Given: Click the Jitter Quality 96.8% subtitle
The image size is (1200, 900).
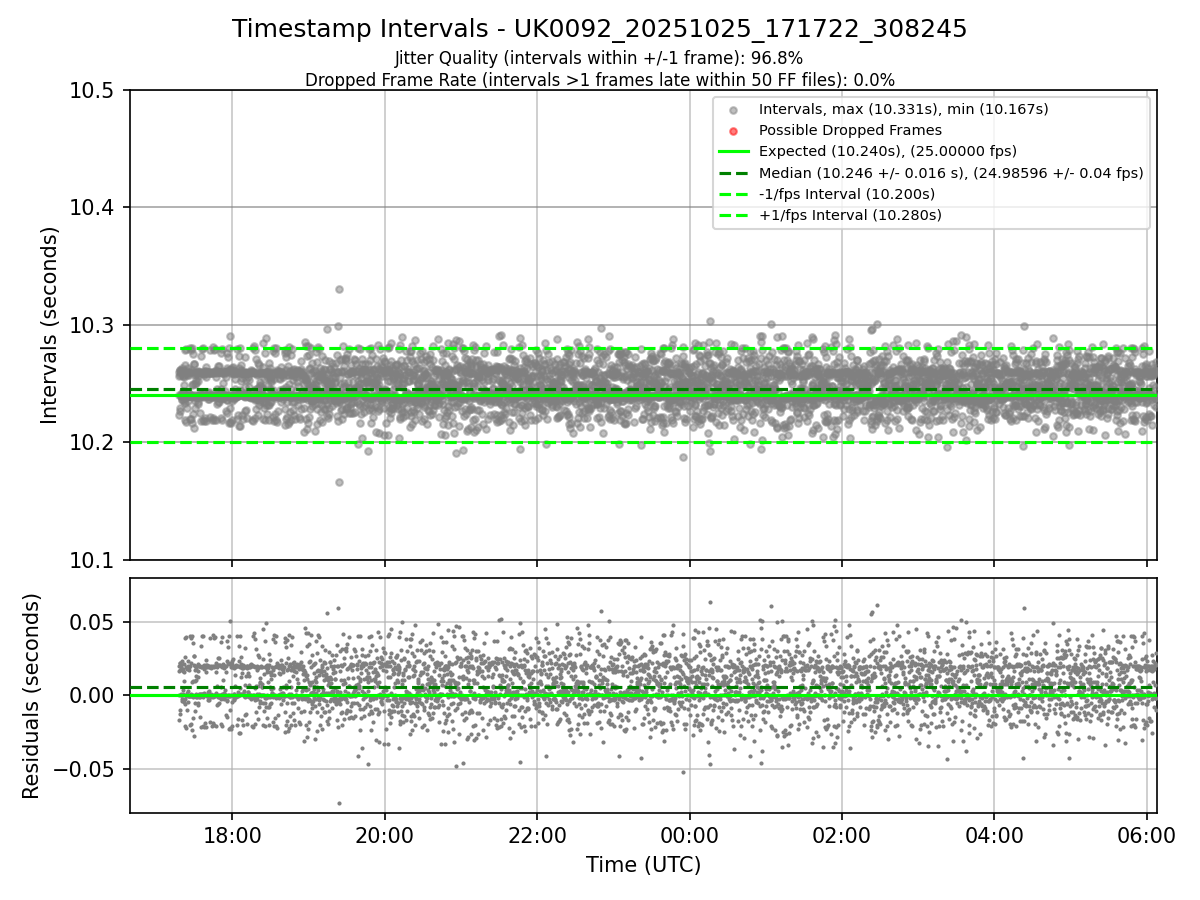Looking at the screenshot, I should click(599, 58).
